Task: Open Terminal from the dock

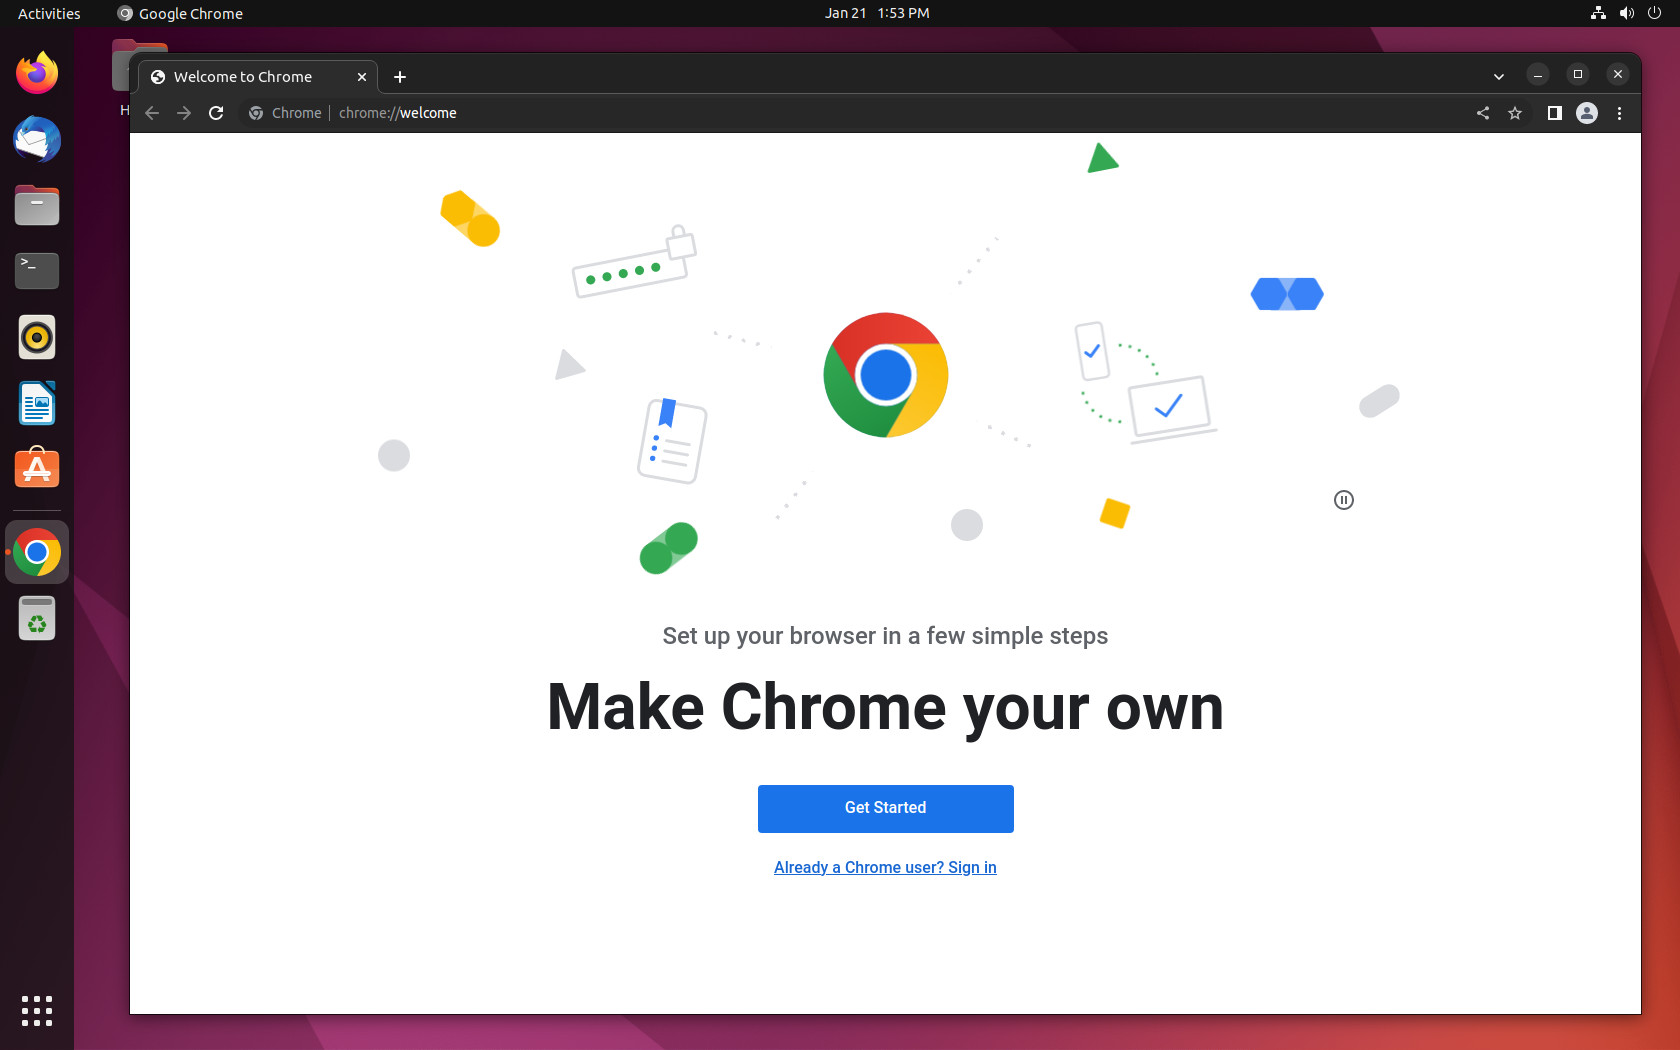Action: [37, 271]
